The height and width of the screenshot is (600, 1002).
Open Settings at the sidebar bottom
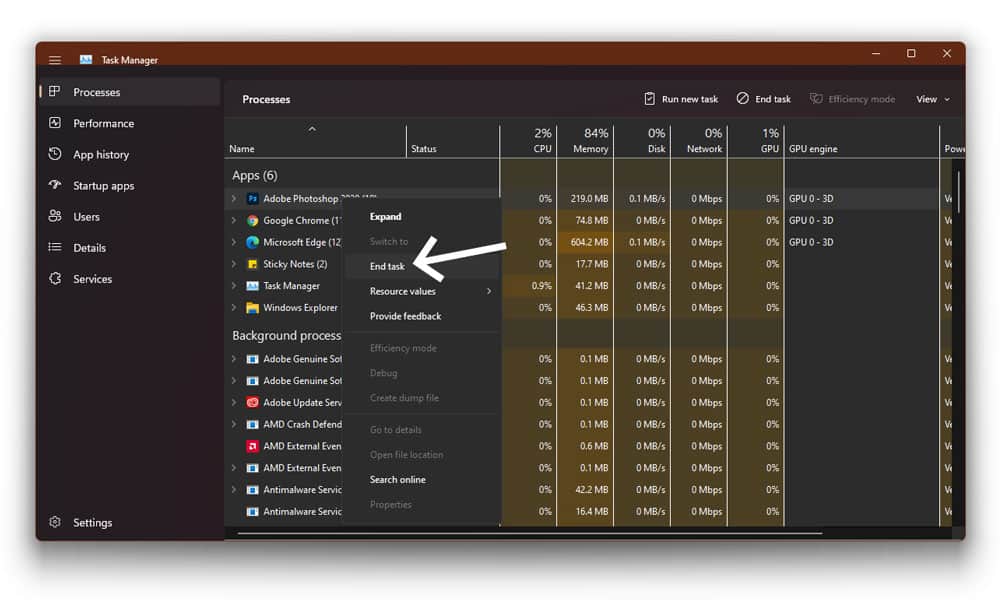(130, 523)
